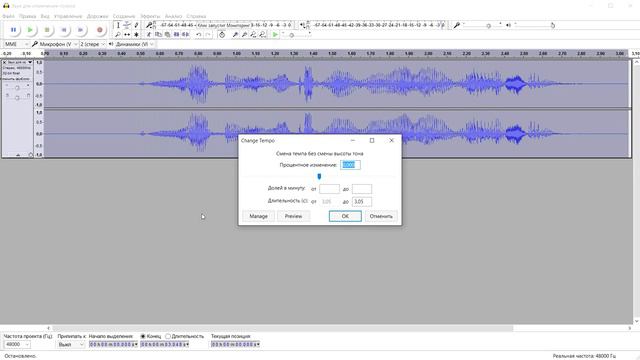Click the Sync-Lock clock icon
The height and width of the screenshot is (360, 640).
point(222,35)
